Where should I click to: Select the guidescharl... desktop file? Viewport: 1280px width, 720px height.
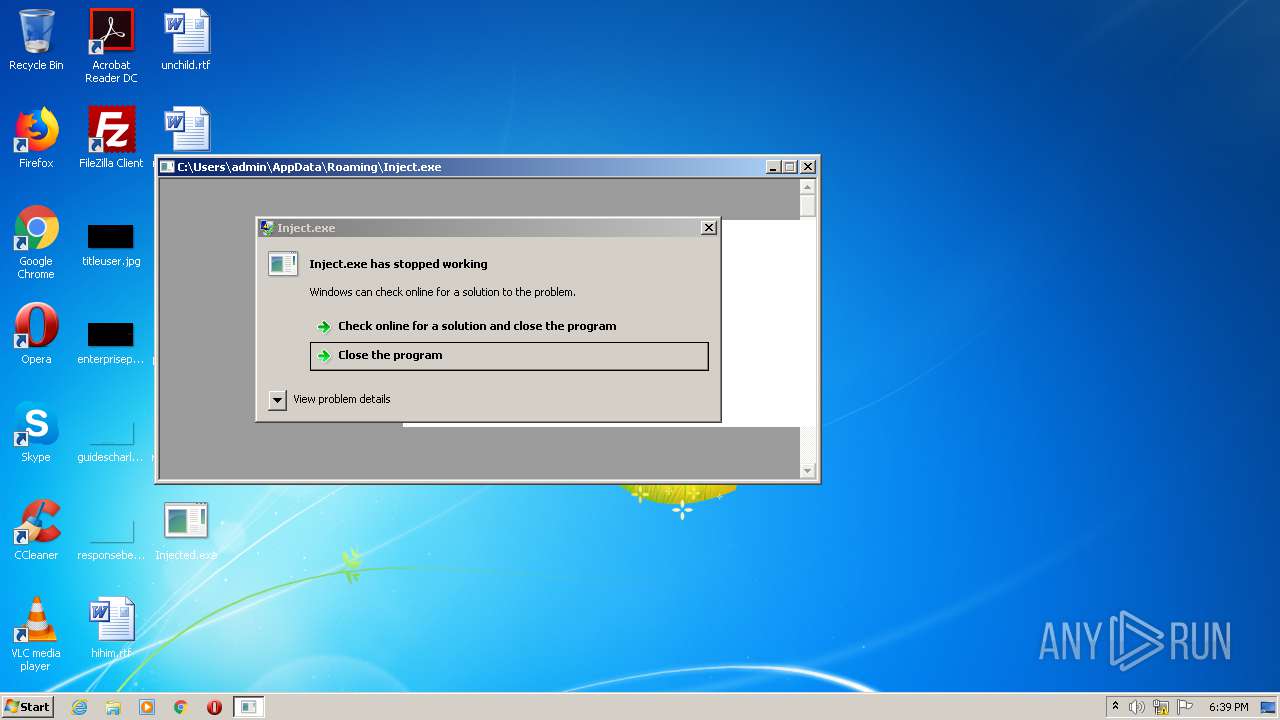(111, 442)
